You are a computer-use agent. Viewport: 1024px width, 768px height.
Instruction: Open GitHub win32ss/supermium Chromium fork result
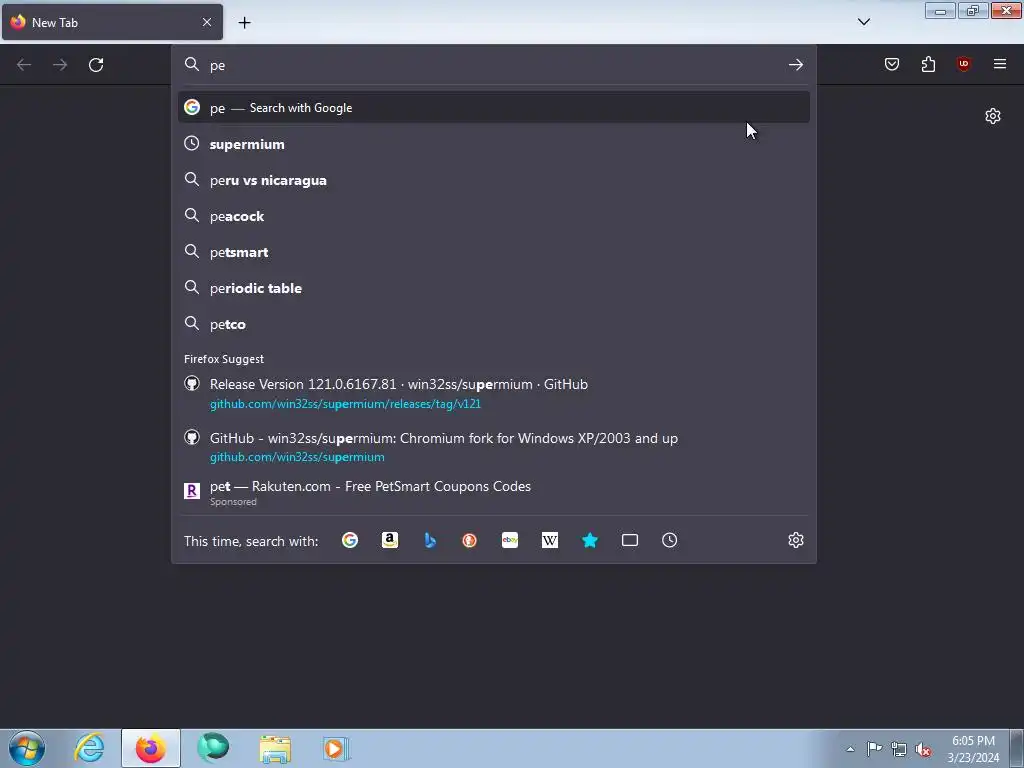(494, 447)
